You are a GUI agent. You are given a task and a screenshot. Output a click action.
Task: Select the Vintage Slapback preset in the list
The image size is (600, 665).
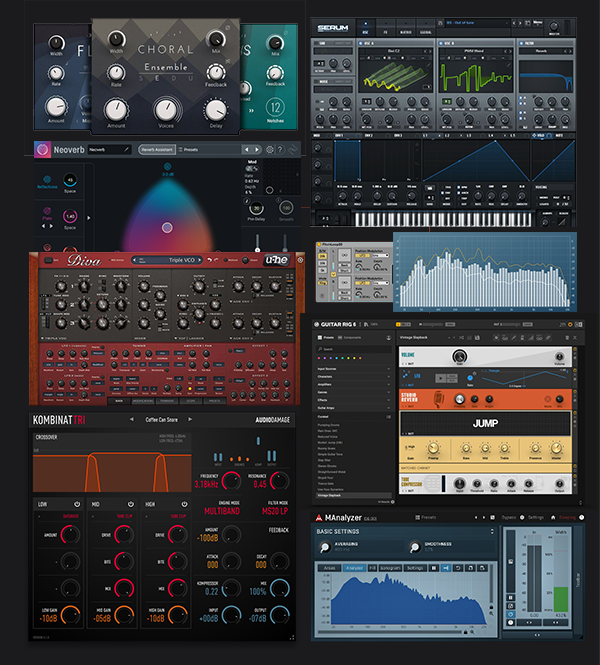354,495
